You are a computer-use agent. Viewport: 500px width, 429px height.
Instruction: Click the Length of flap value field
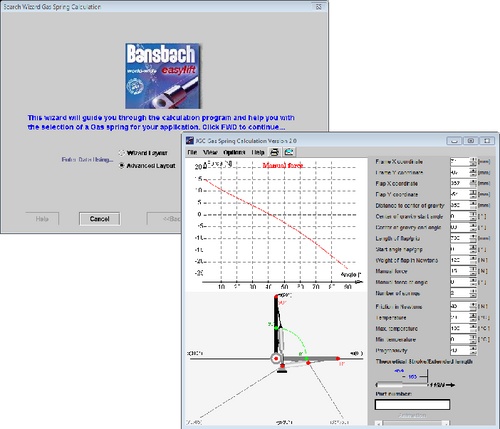pyautogui.click(x=460, y=238)
